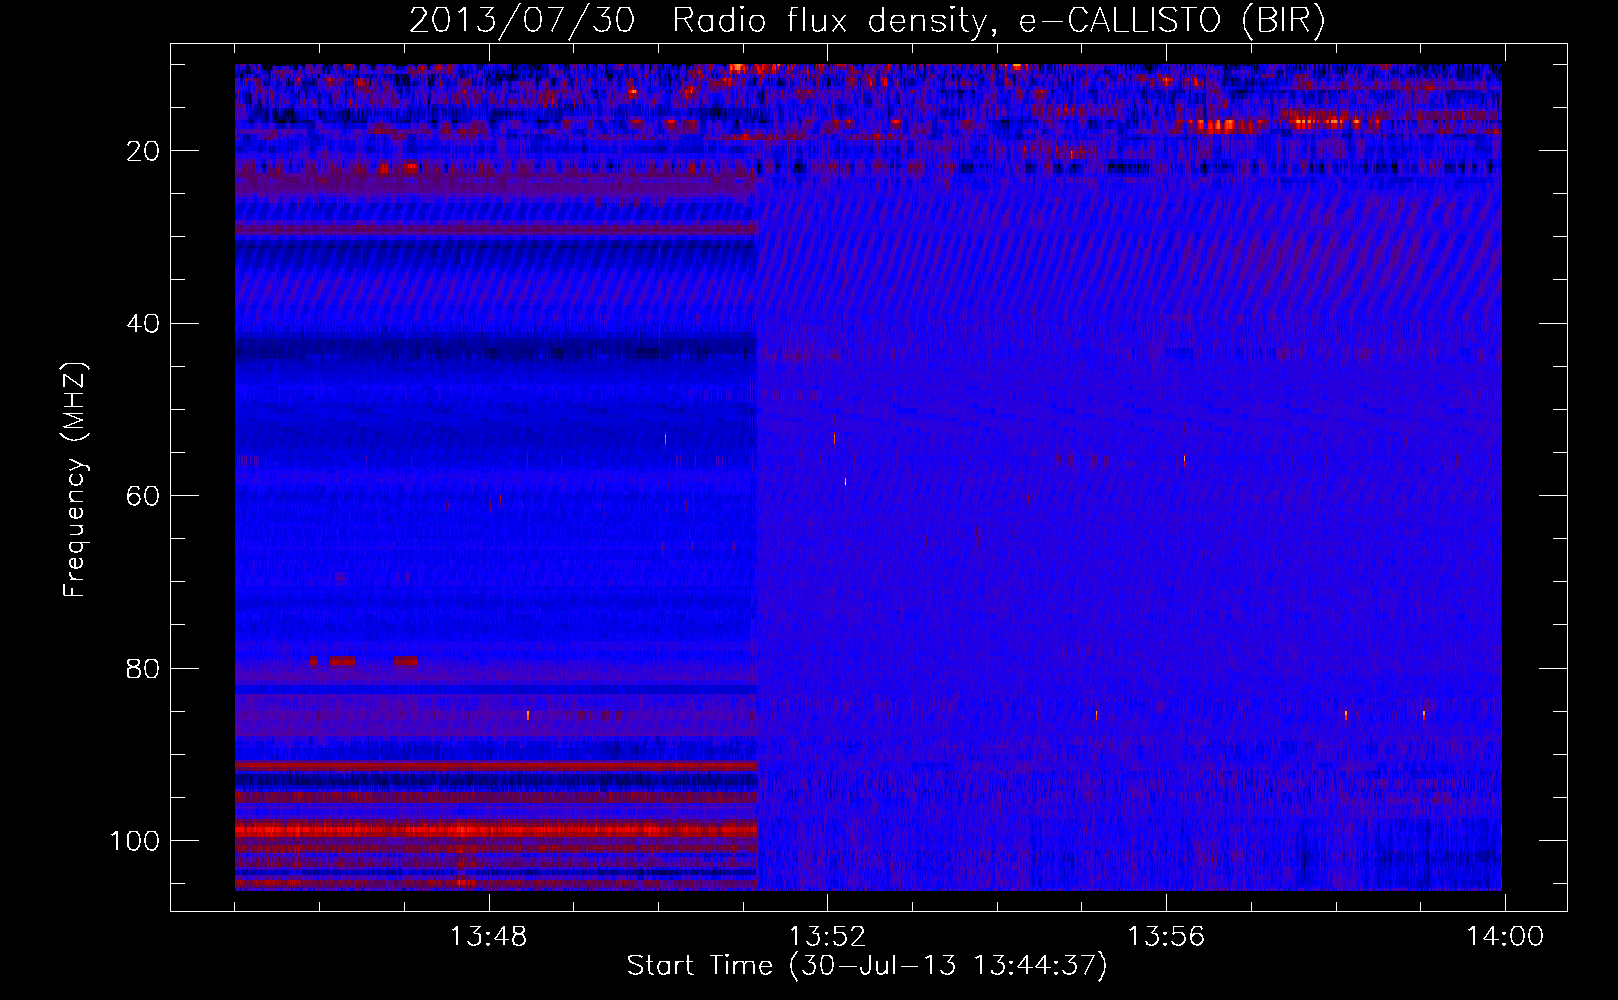Click the '14:00' time tick label
The height and width of the screenshot is (1000, 1618).
point(1505,937)
